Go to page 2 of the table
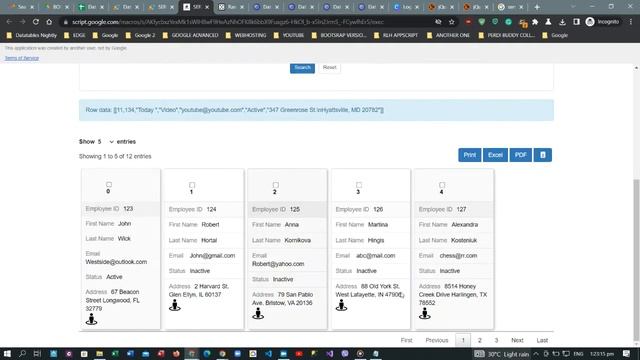This screenshot has width=640, height=360. [x=480, y=340]
